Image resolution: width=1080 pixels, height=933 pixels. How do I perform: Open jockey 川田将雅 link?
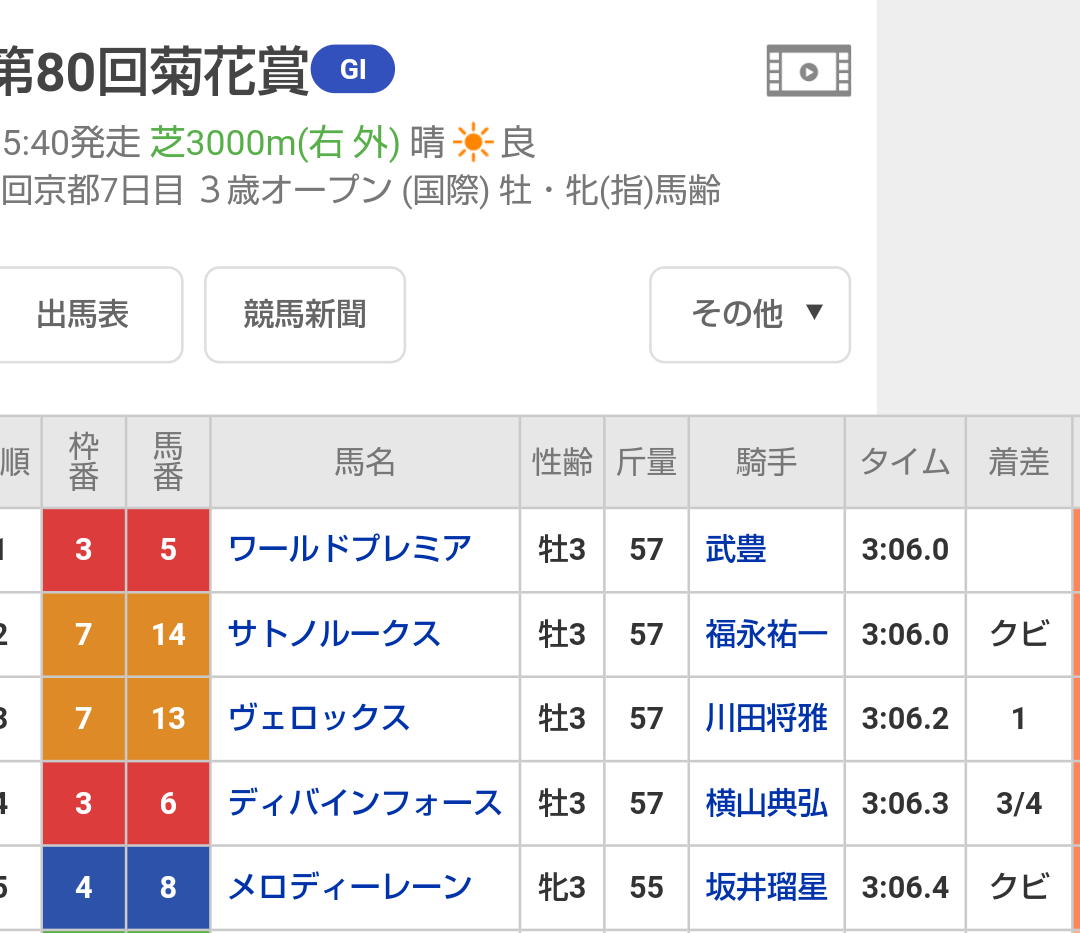pyautogui.click(x=767, y=718)
